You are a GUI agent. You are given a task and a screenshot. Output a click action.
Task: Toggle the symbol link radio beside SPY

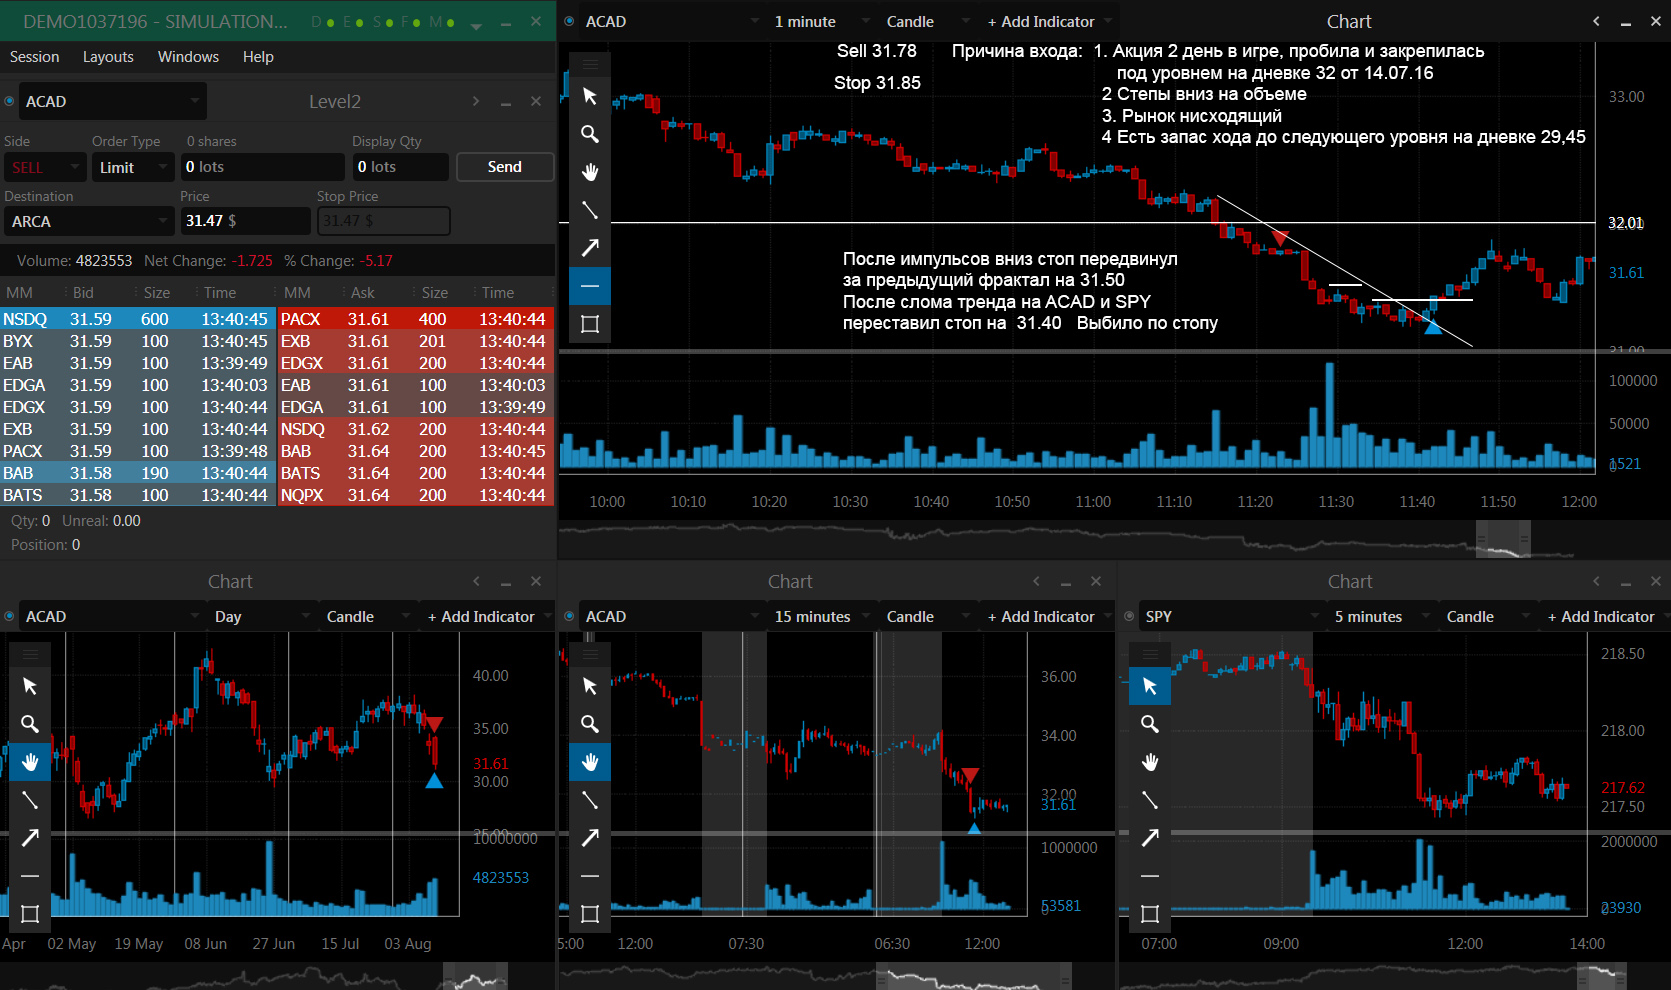tap(1129, 616)
